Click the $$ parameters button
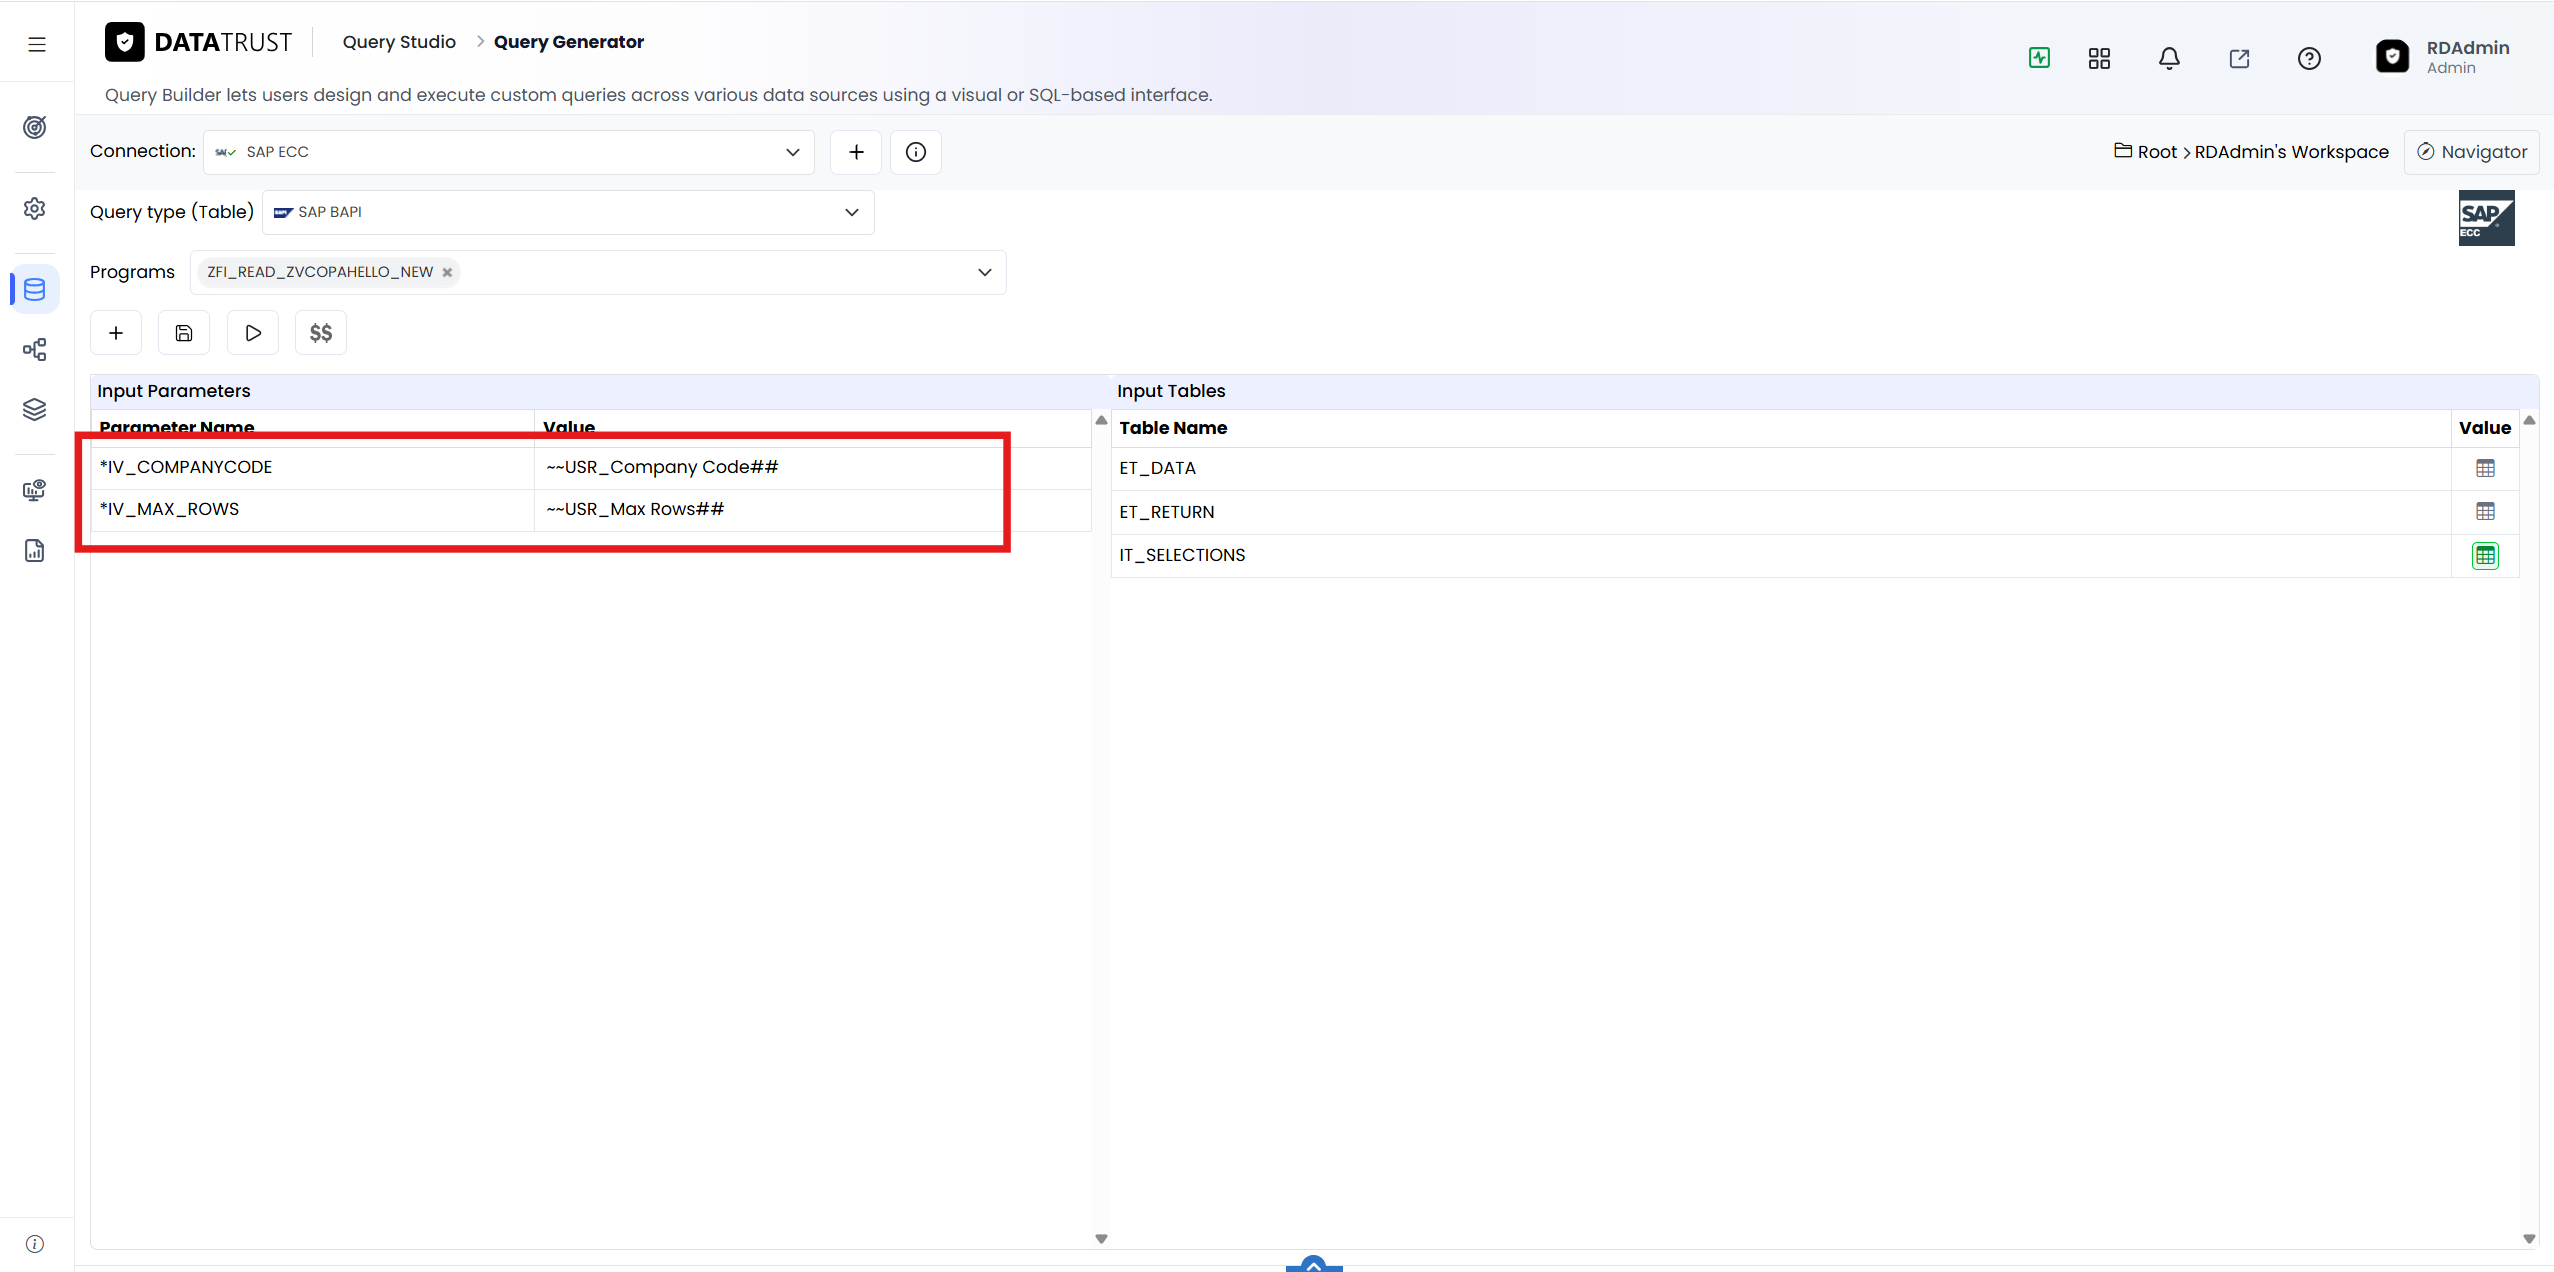The width and height of the screenshot is (2554, 1272). [x=321, y=333]
